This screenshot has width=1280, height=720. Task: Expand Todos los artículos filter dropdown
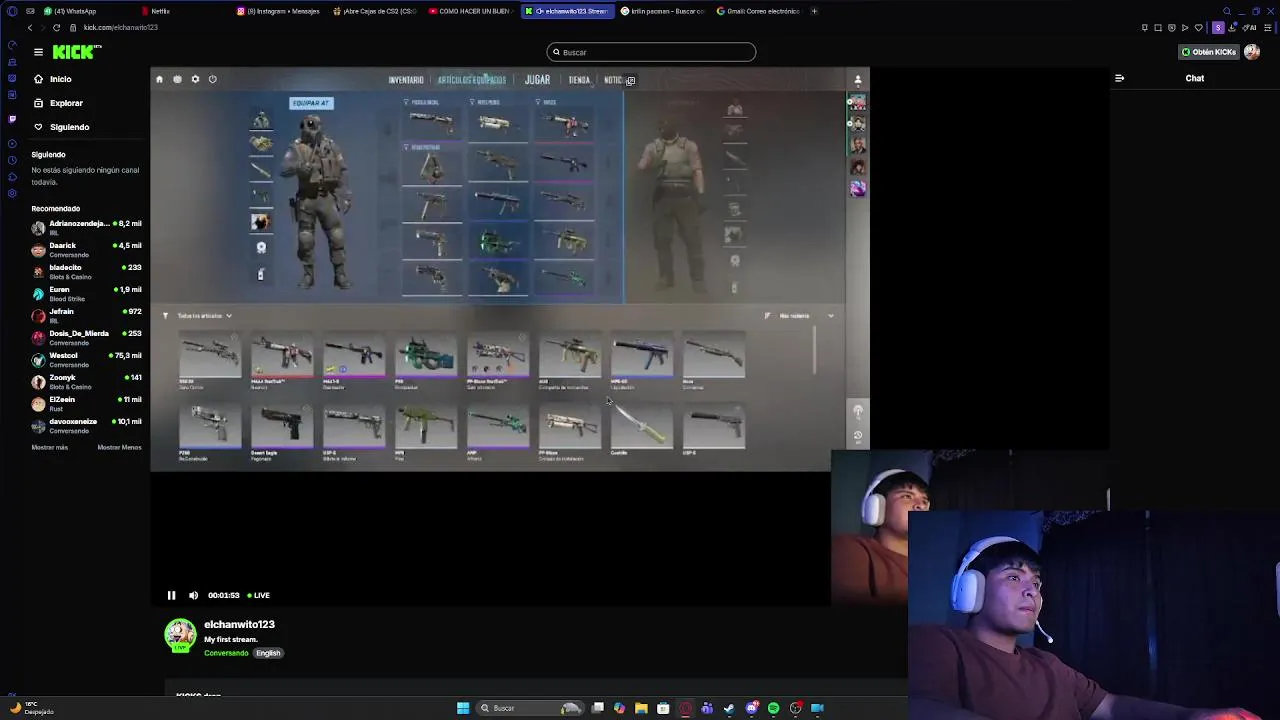pos(204,316)
